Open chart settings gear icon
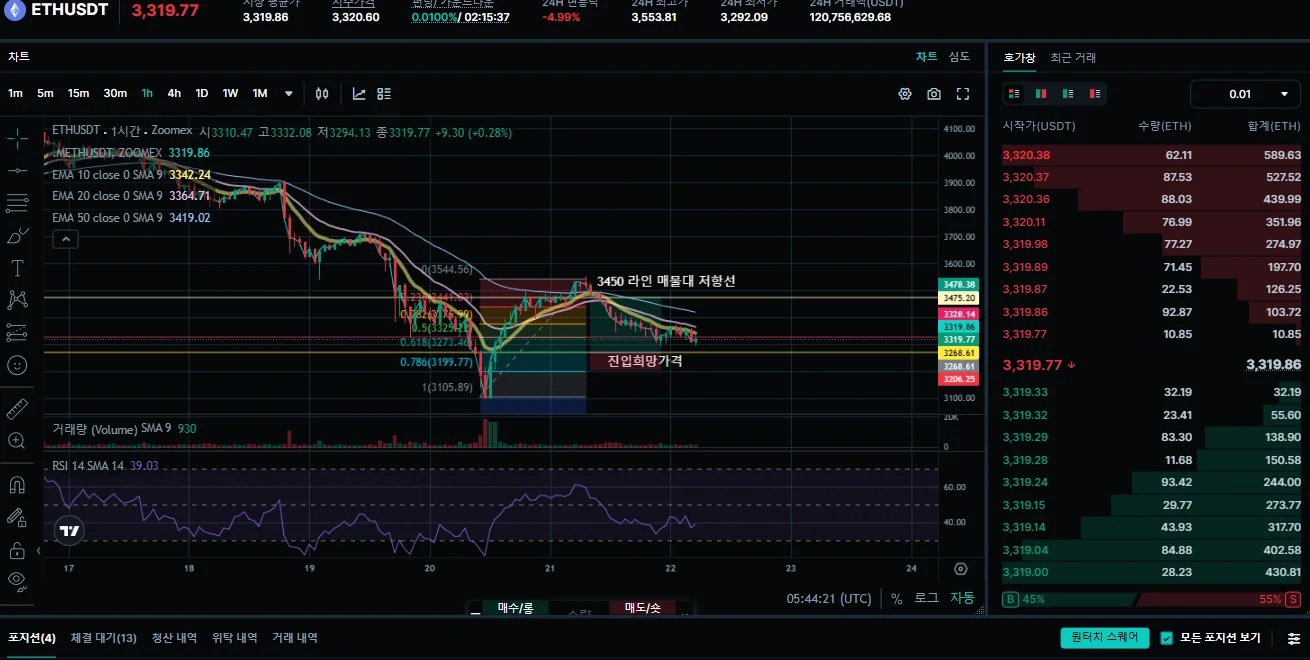 click(x=905, y=93)
